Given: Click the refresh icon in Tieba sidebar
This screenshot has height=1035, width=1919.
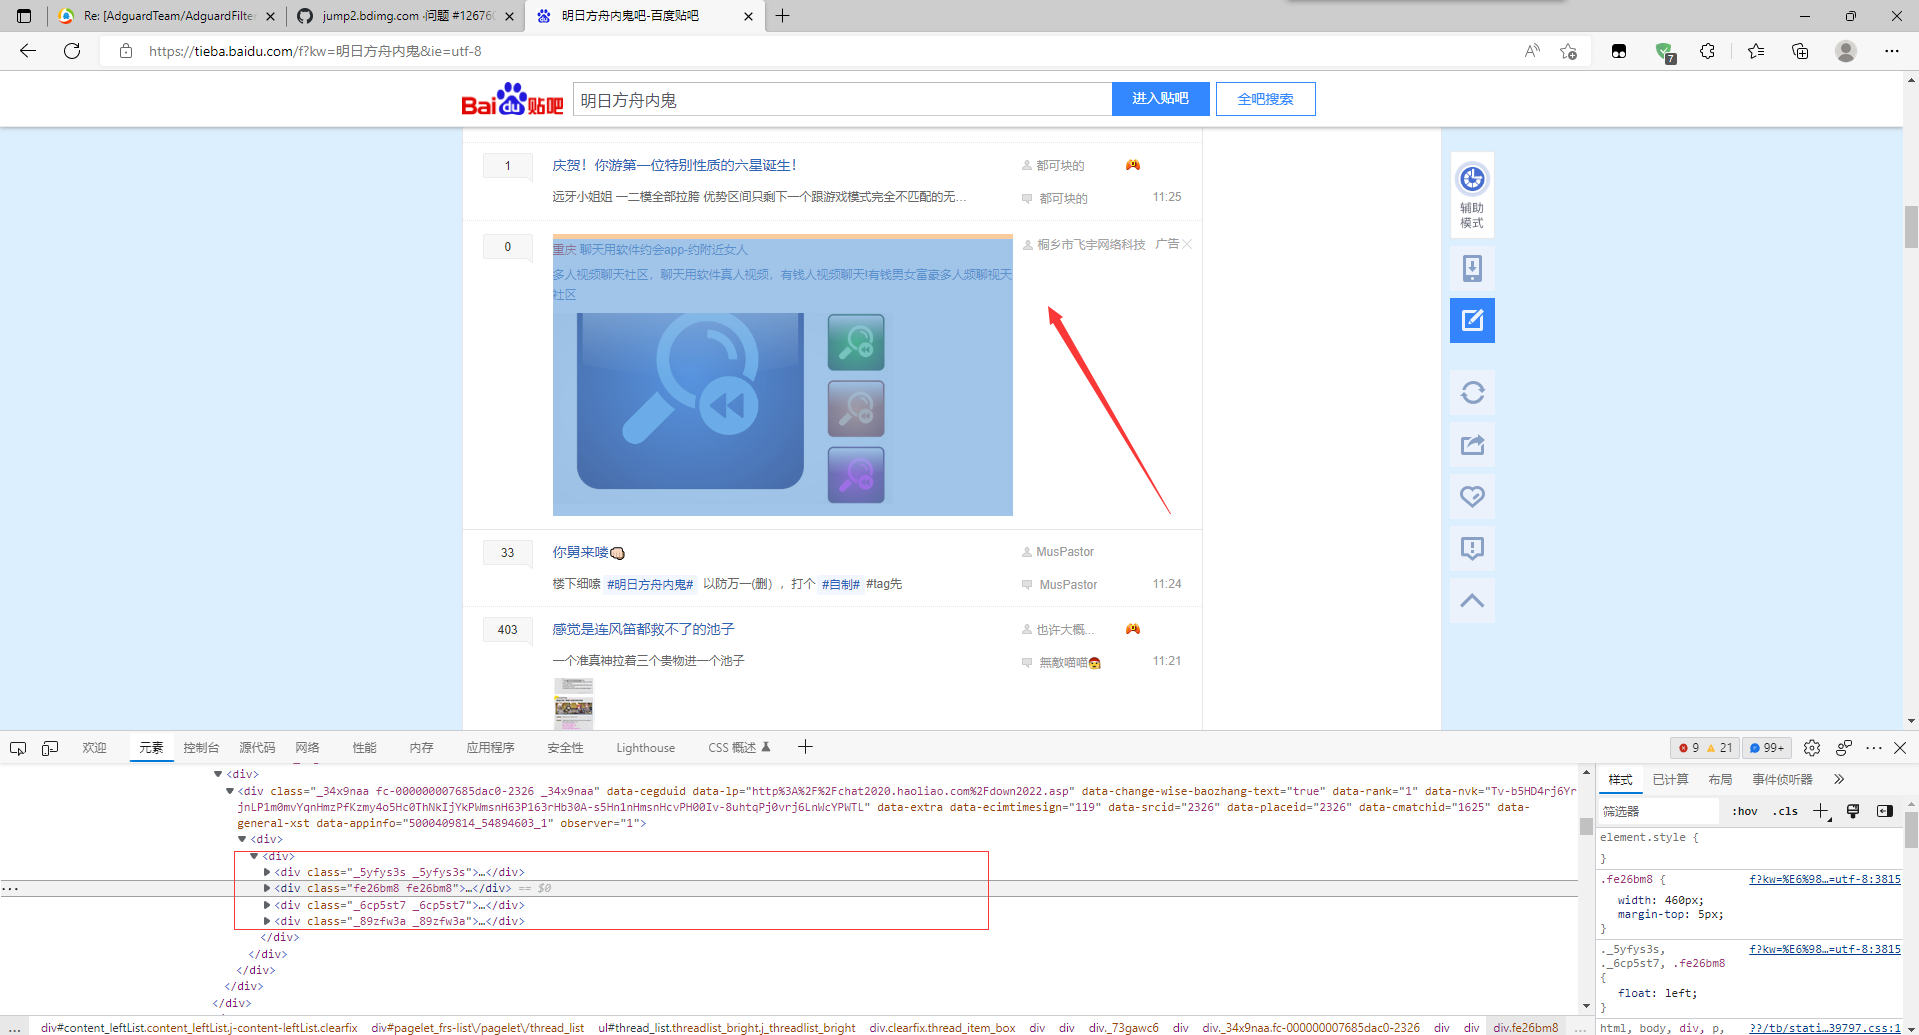Looking at the screenshot, I should click(1471, 392).
